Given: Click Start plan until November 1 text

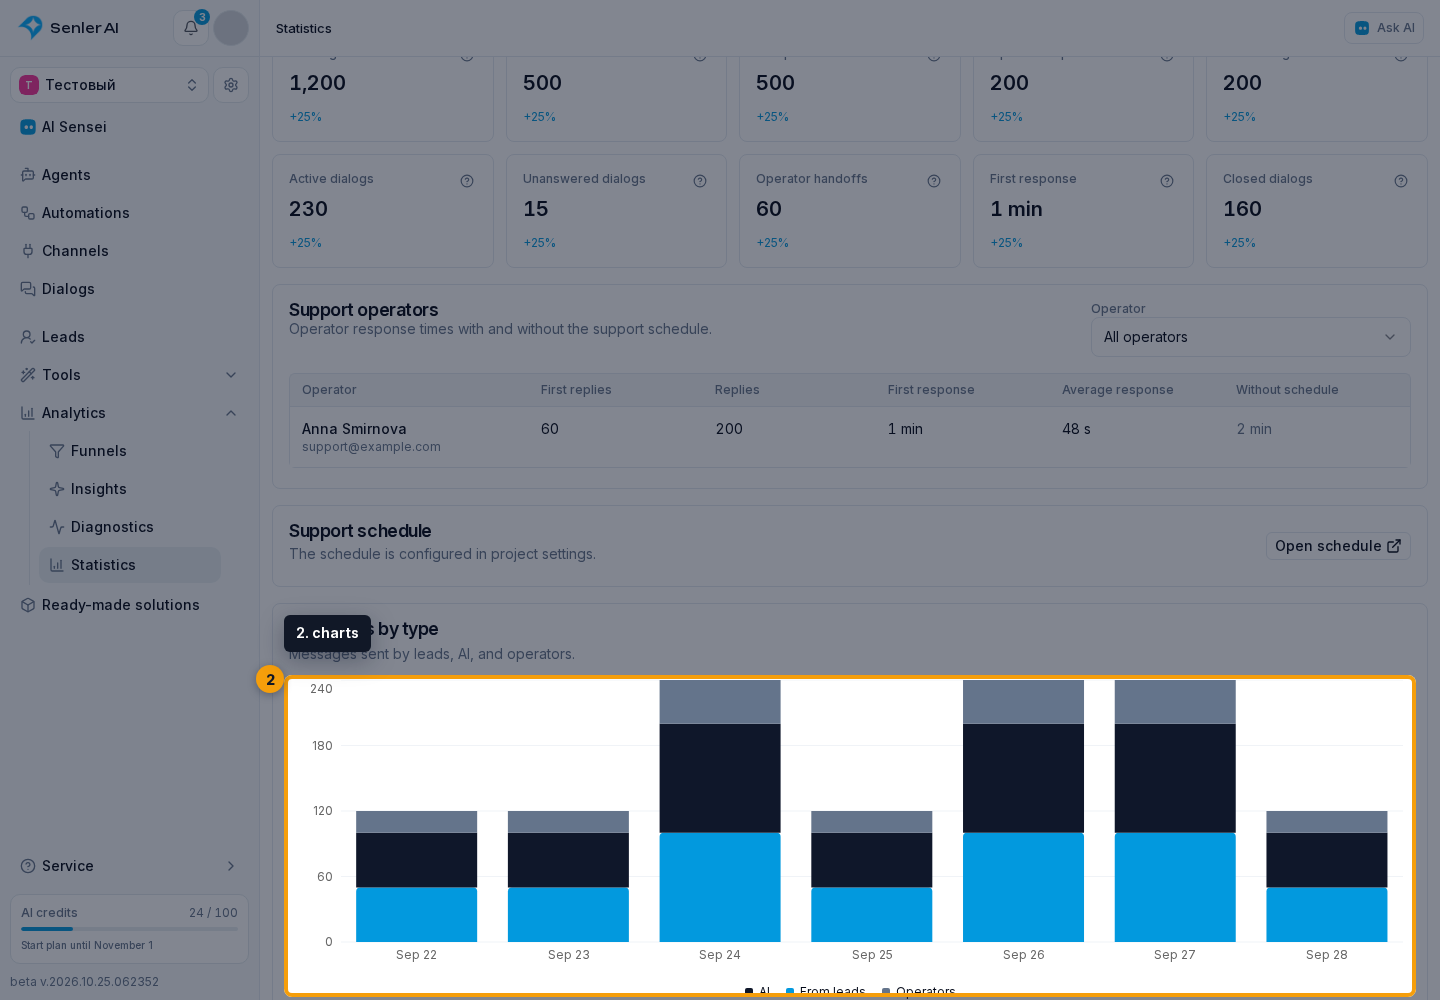Looking at the screenshot, I should 87,945.
